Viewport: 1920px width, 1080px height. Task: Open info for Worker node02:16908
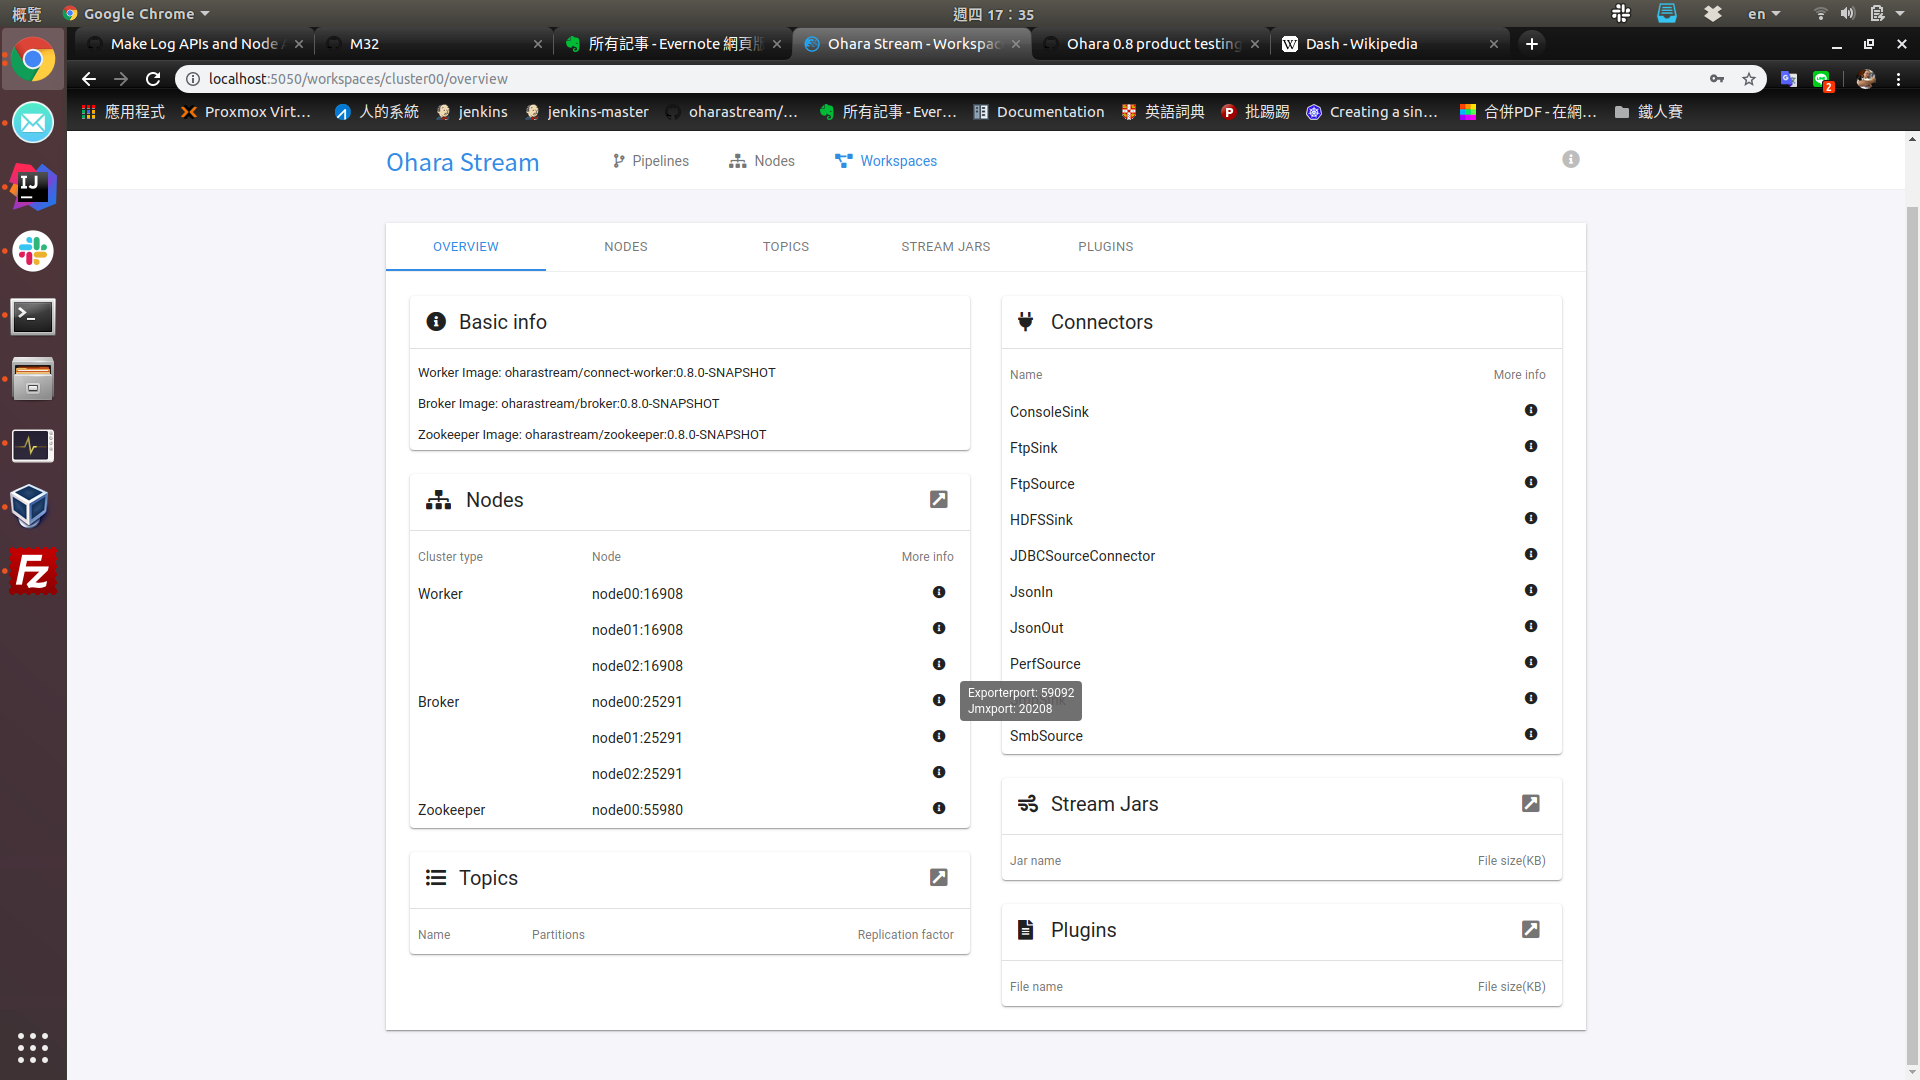939,665
